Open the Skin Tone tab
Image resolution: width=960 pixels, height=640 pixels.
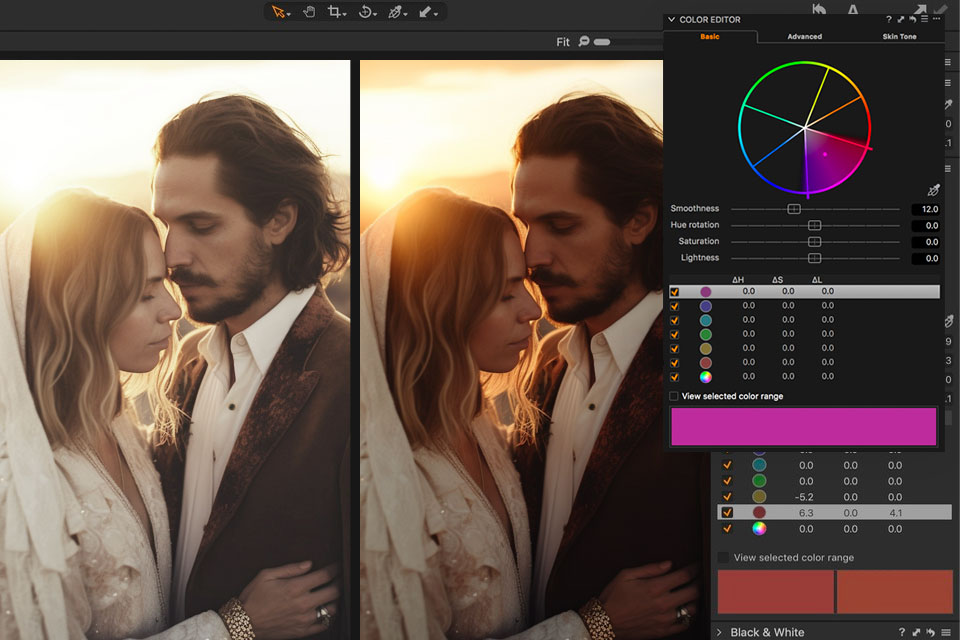pos(899,37)
